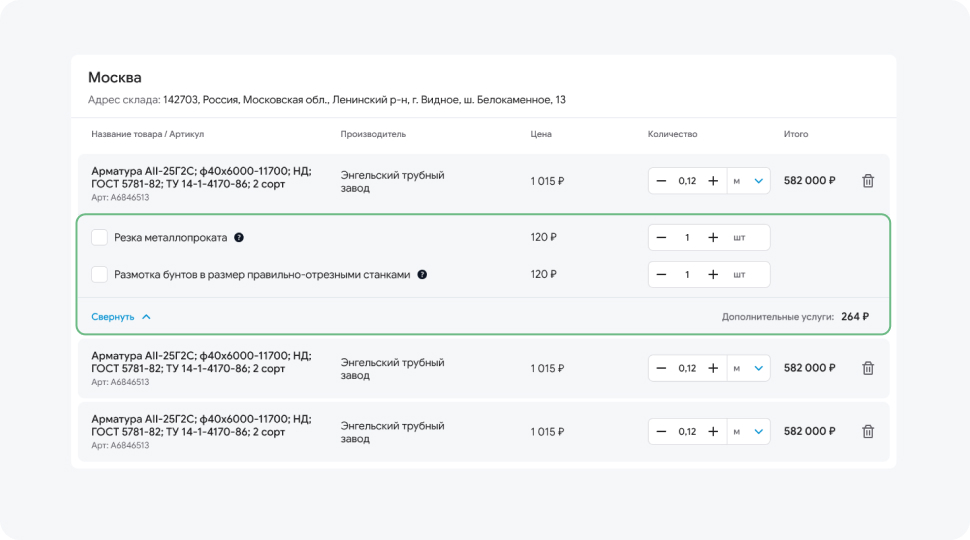This screenshot has height=540, width=970.
Task: Open unit dropdown in second Арматура row
Action: pyautogui.click(x=749, y=368)
